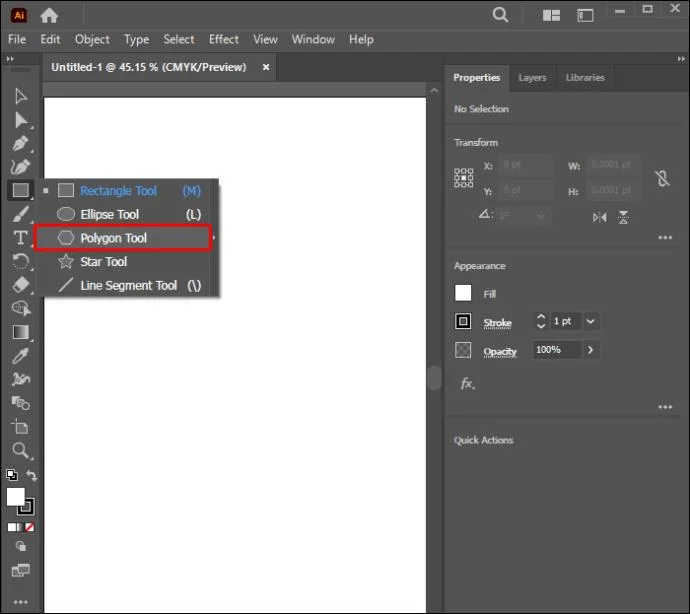Select the Eyedropper tool
Viewport: 690px width, 614px height.
20,356
